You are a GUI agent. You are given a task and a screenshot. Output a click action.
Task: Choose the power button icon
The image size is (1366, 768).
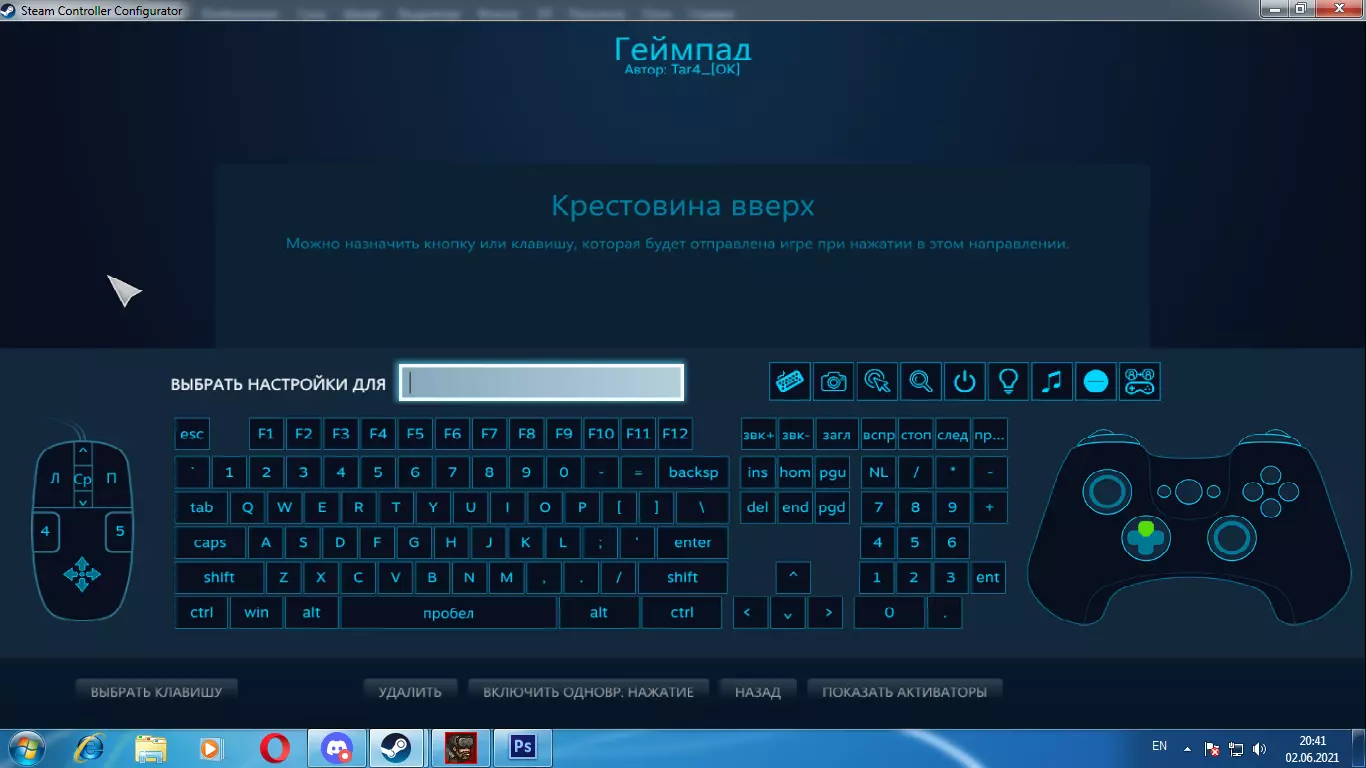click(964, 381)
